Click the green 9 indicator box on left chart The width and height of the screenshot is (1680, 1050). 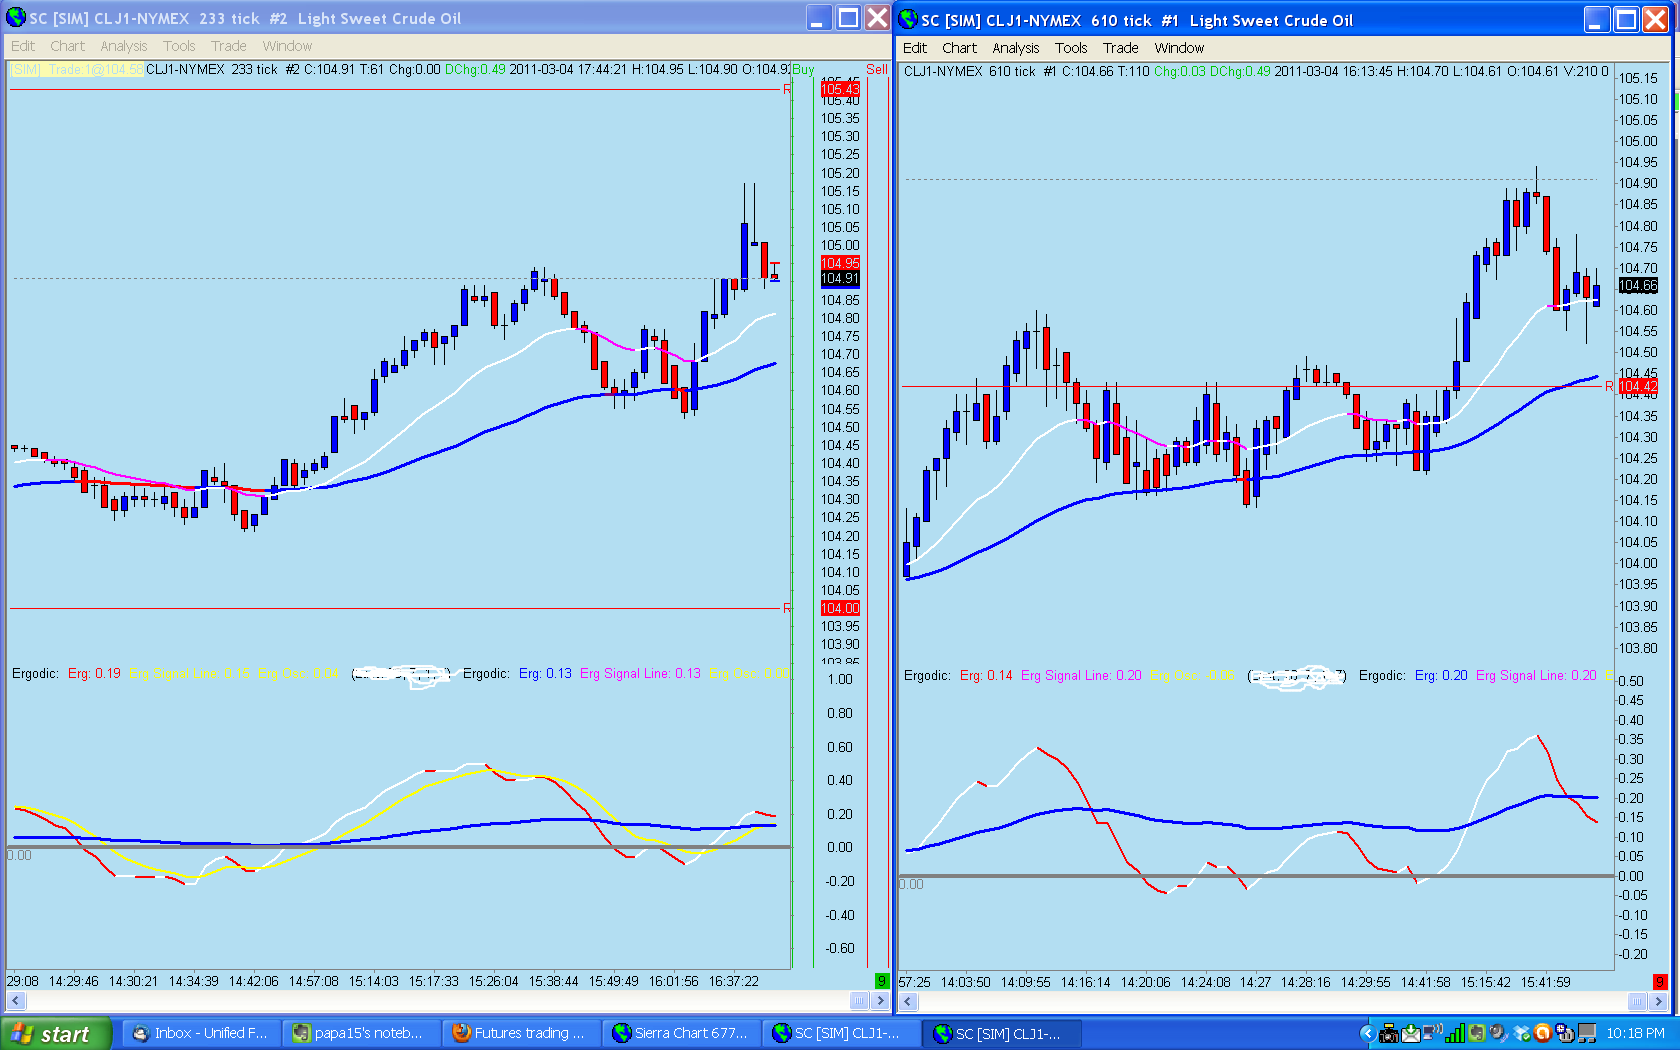[881, 981]
